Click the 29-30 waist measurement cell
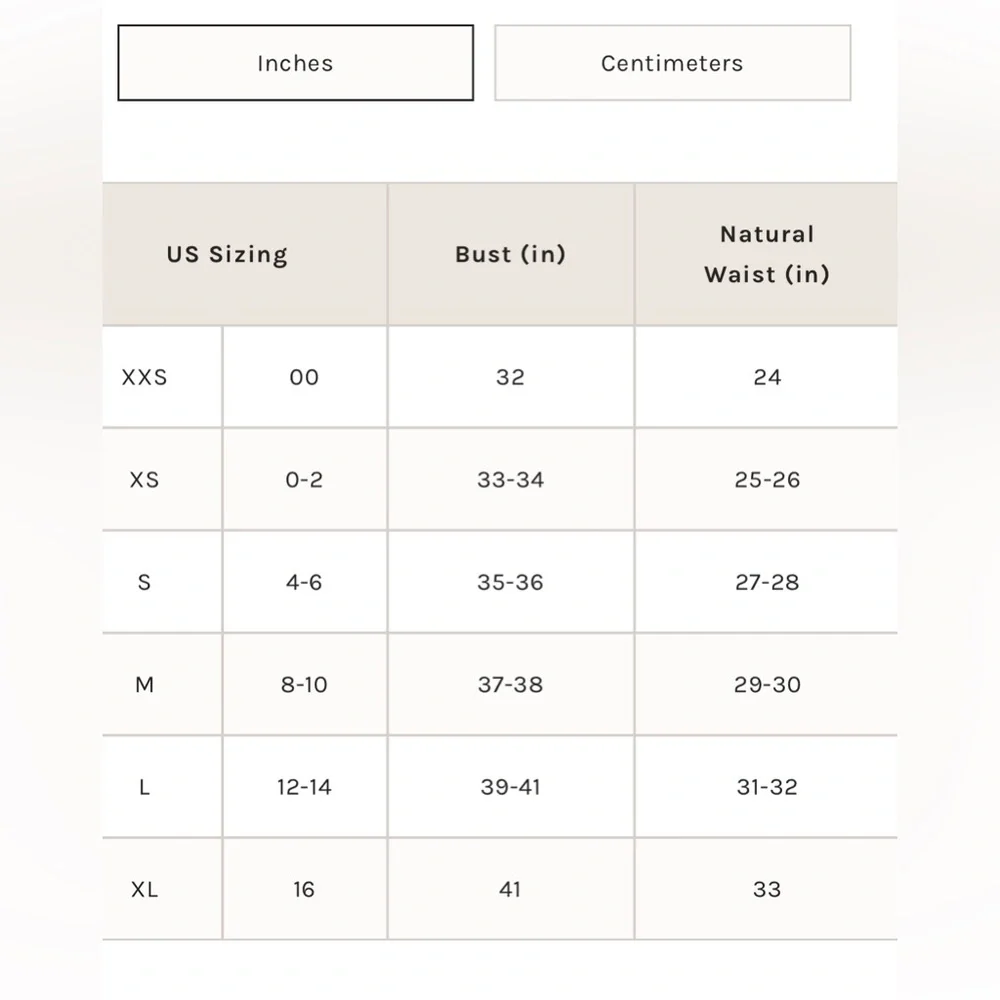 (767, 685)
